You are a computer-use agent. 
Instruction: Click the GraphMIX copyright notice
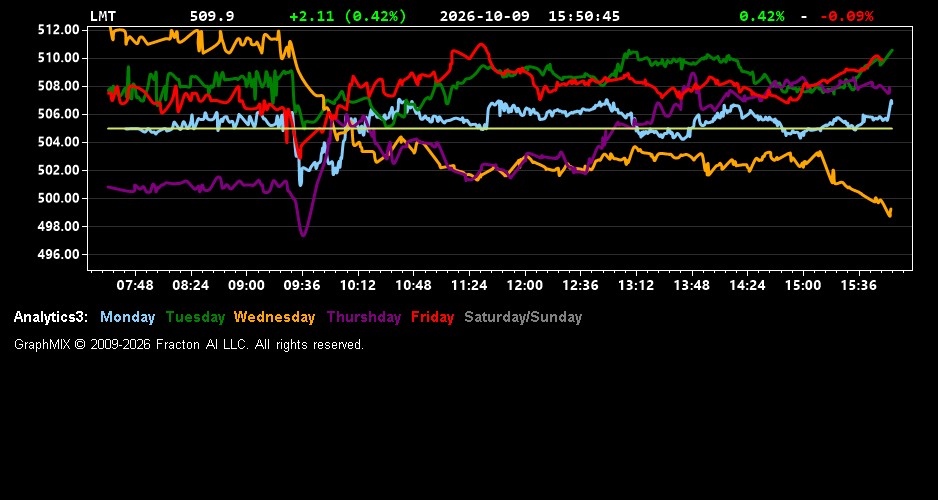coord(189,344)
